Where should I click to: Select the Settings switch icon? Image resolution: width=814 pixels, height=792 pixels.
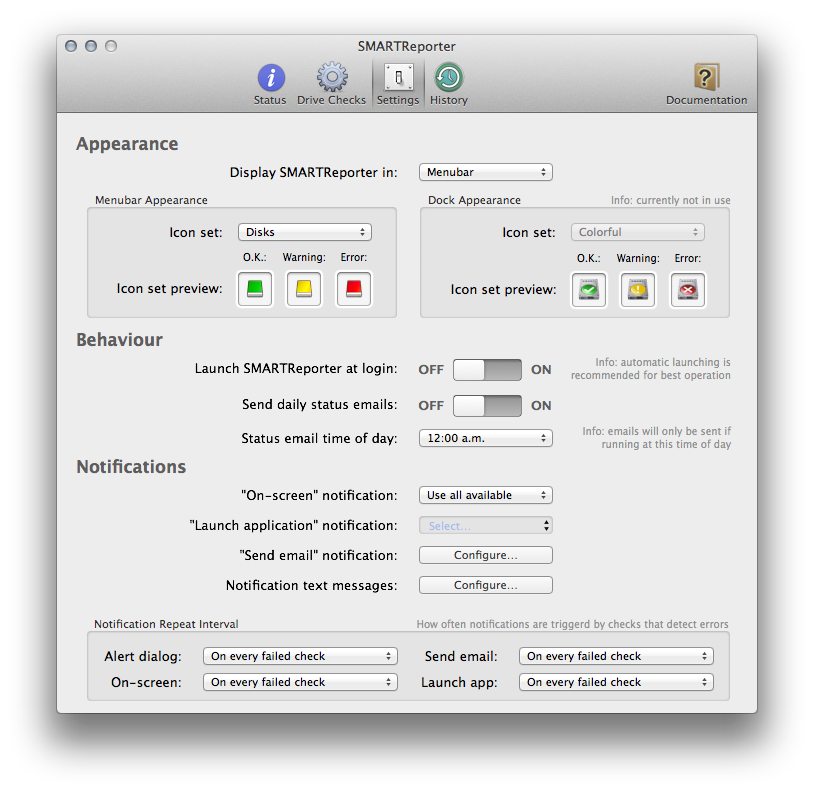[398, 77]
